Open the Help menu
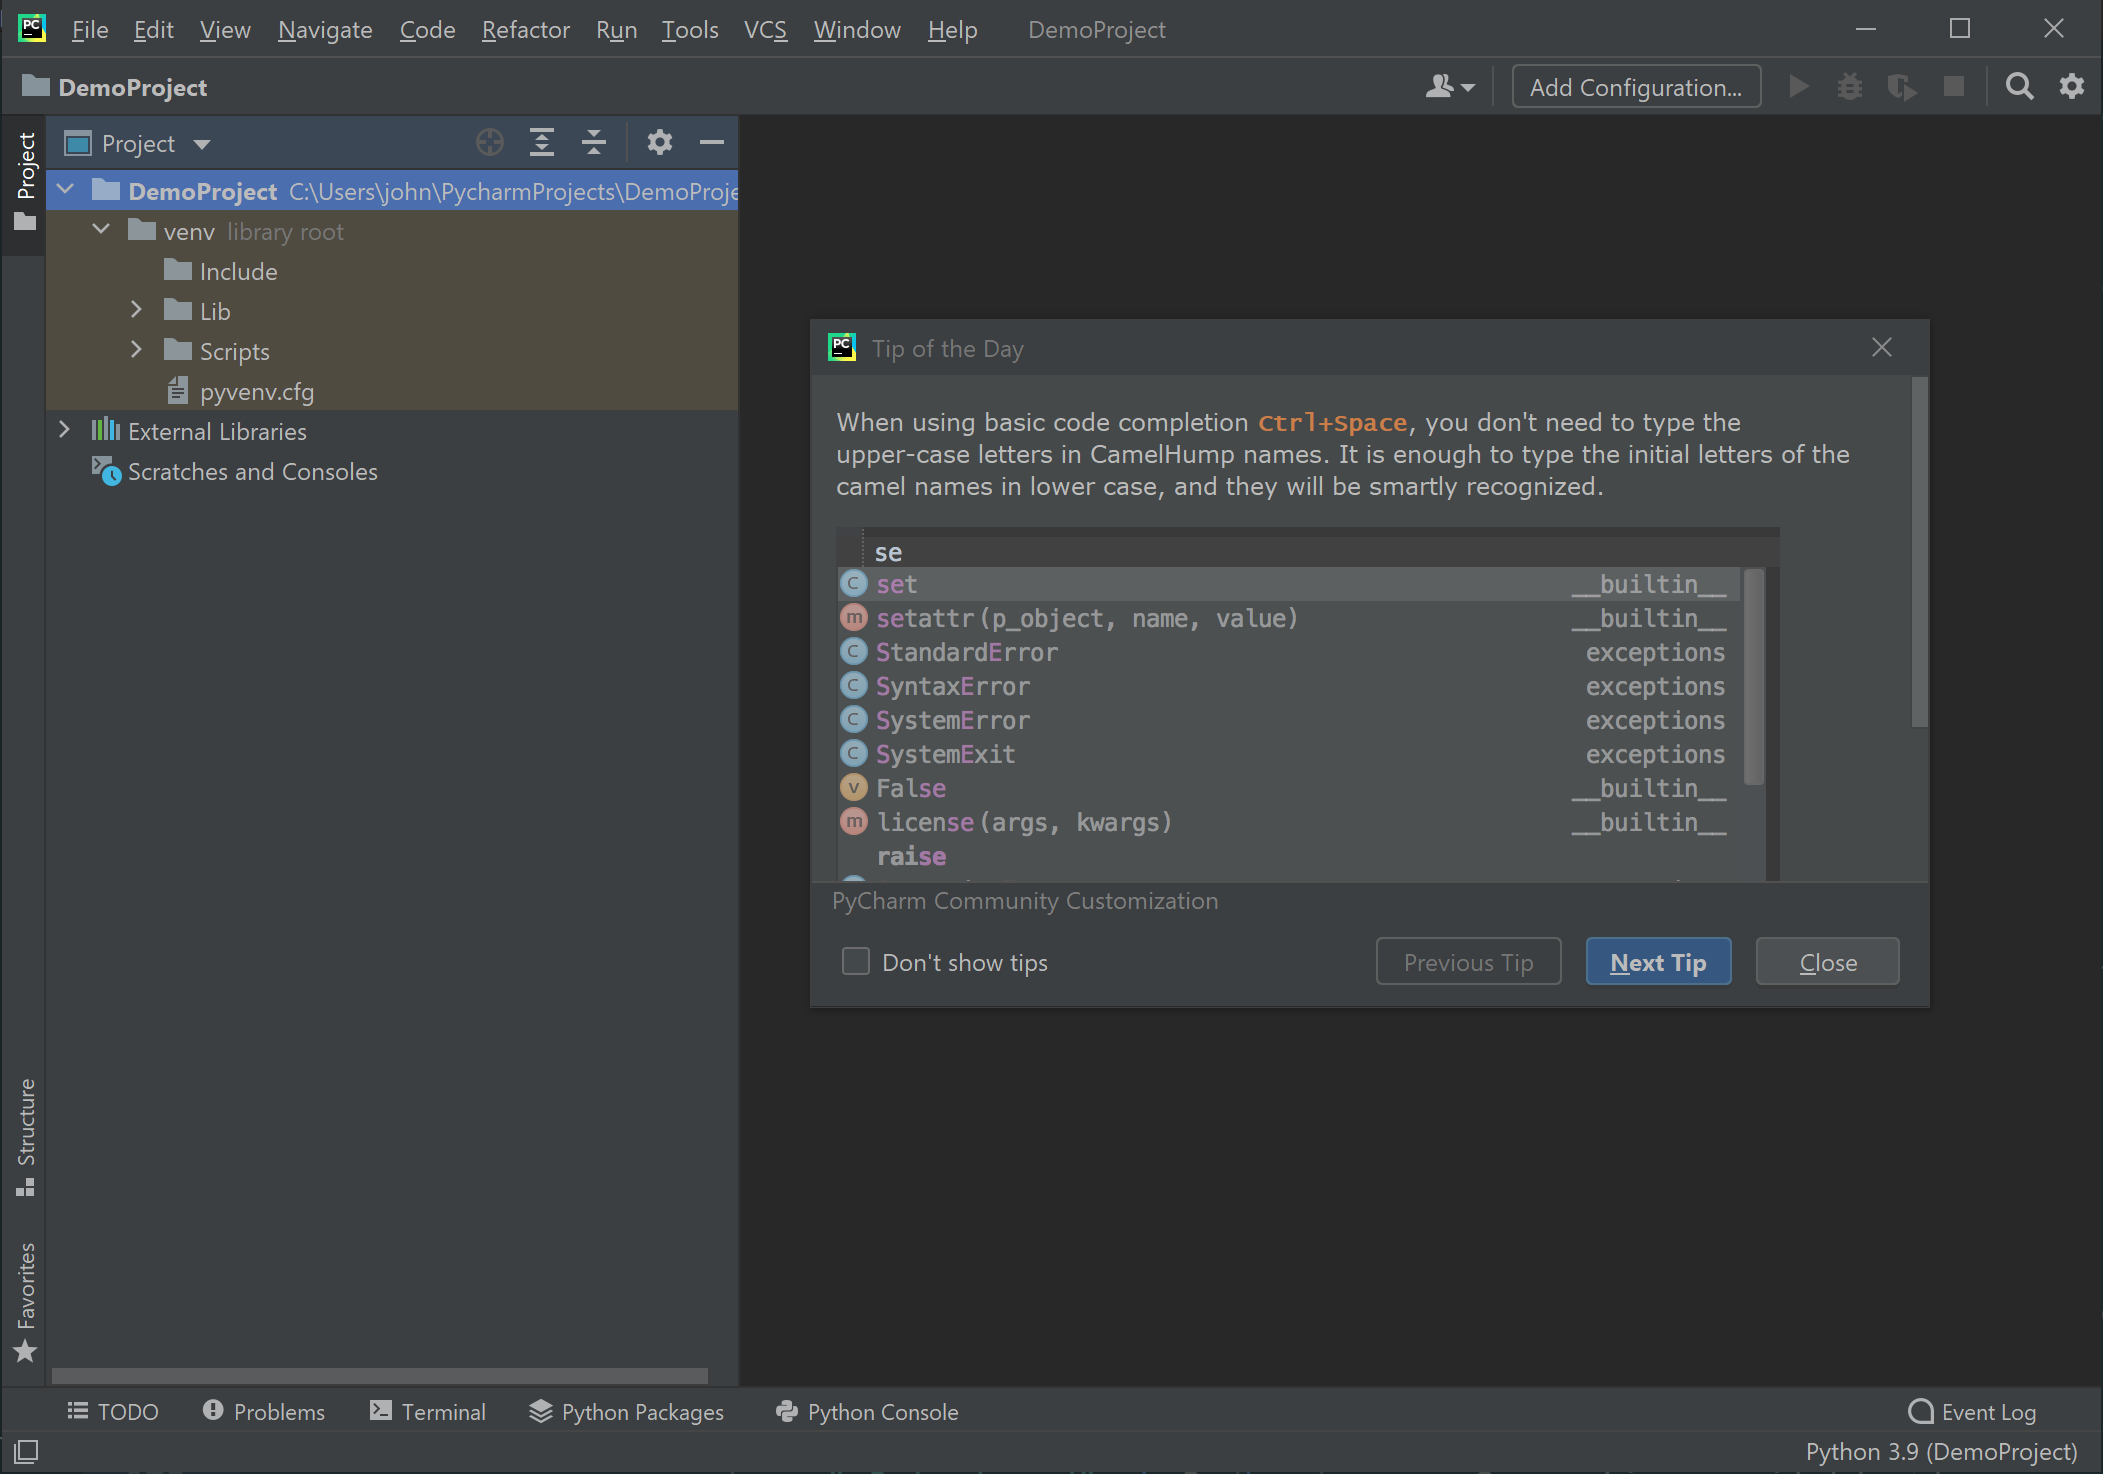This screenshot has width=2103, height=1474. pos(952,30)
